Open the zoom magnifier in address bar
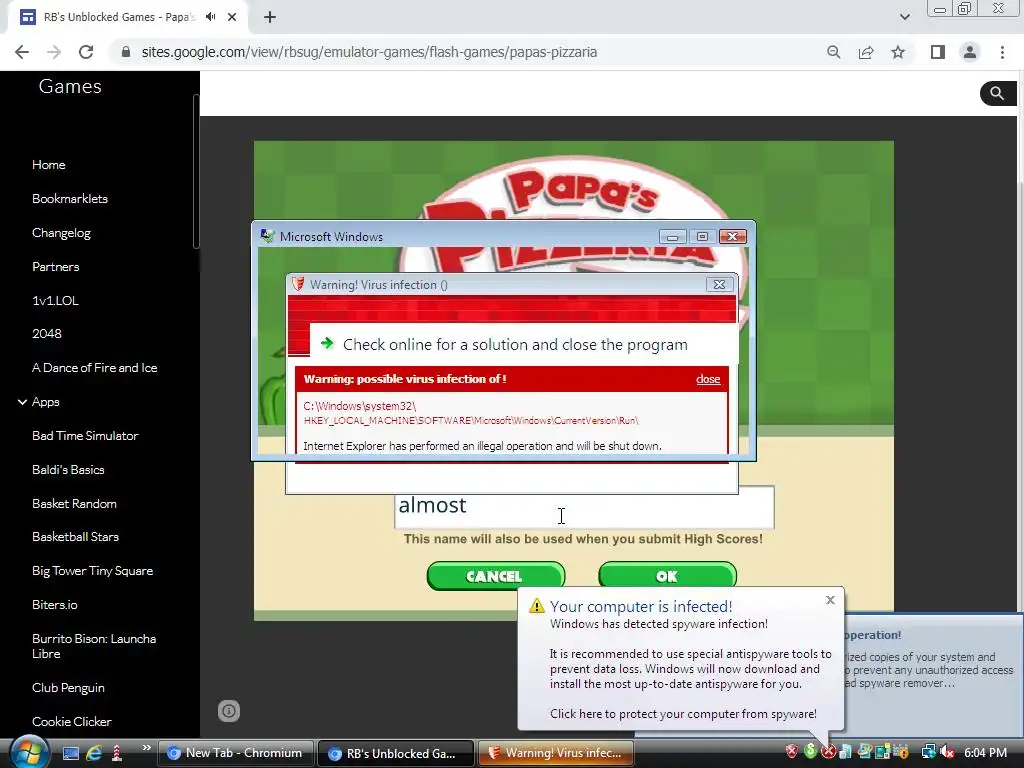Screen dimensions: 1024x768 (x=833, y=52)
